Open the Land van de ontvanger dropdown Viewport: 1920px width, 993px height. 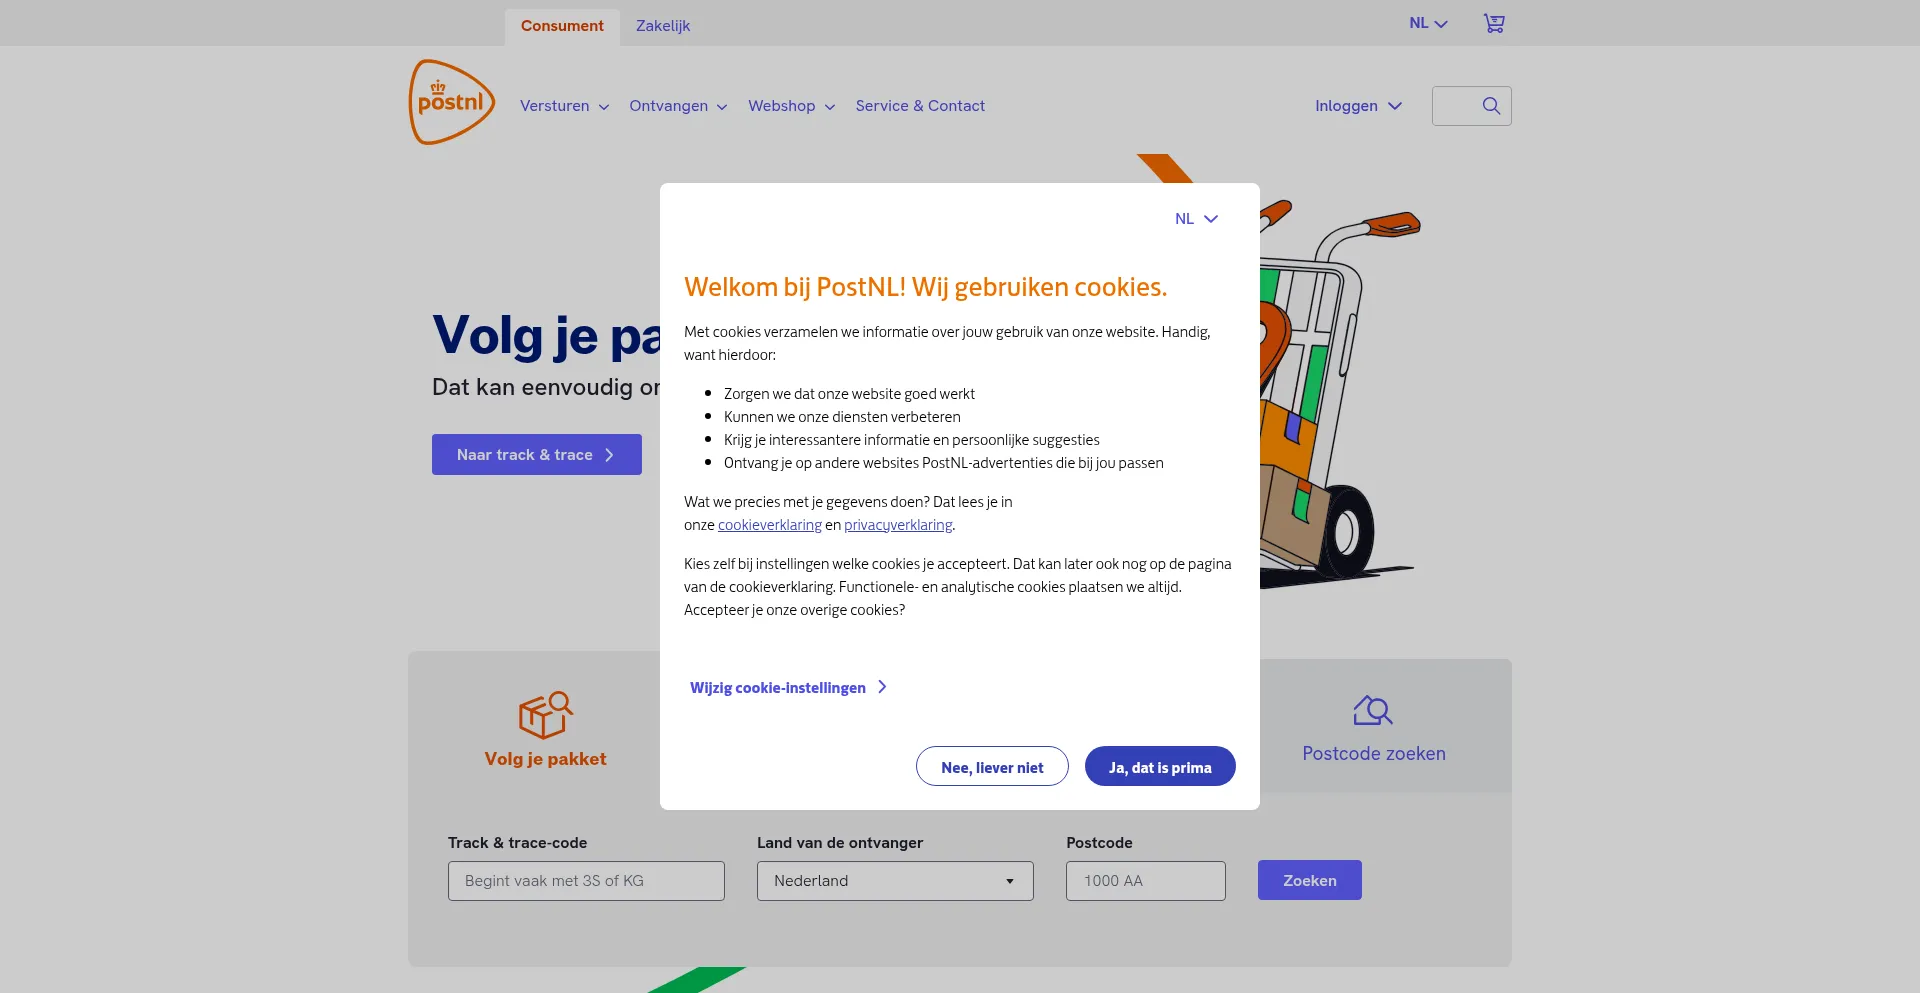click(x=894, y=881)
